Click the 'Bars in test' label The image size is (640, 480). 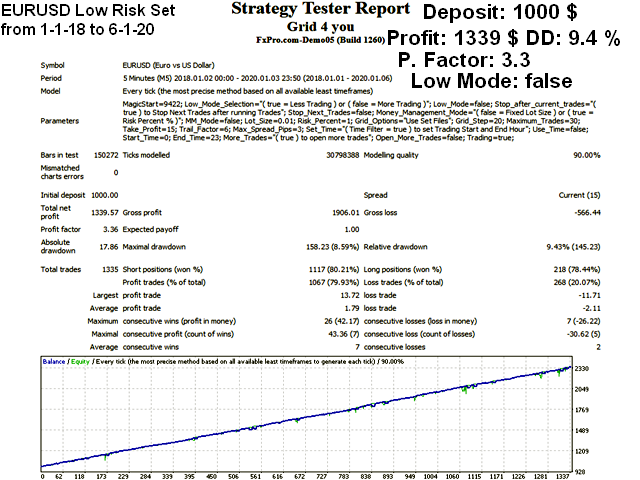[59, 155]
